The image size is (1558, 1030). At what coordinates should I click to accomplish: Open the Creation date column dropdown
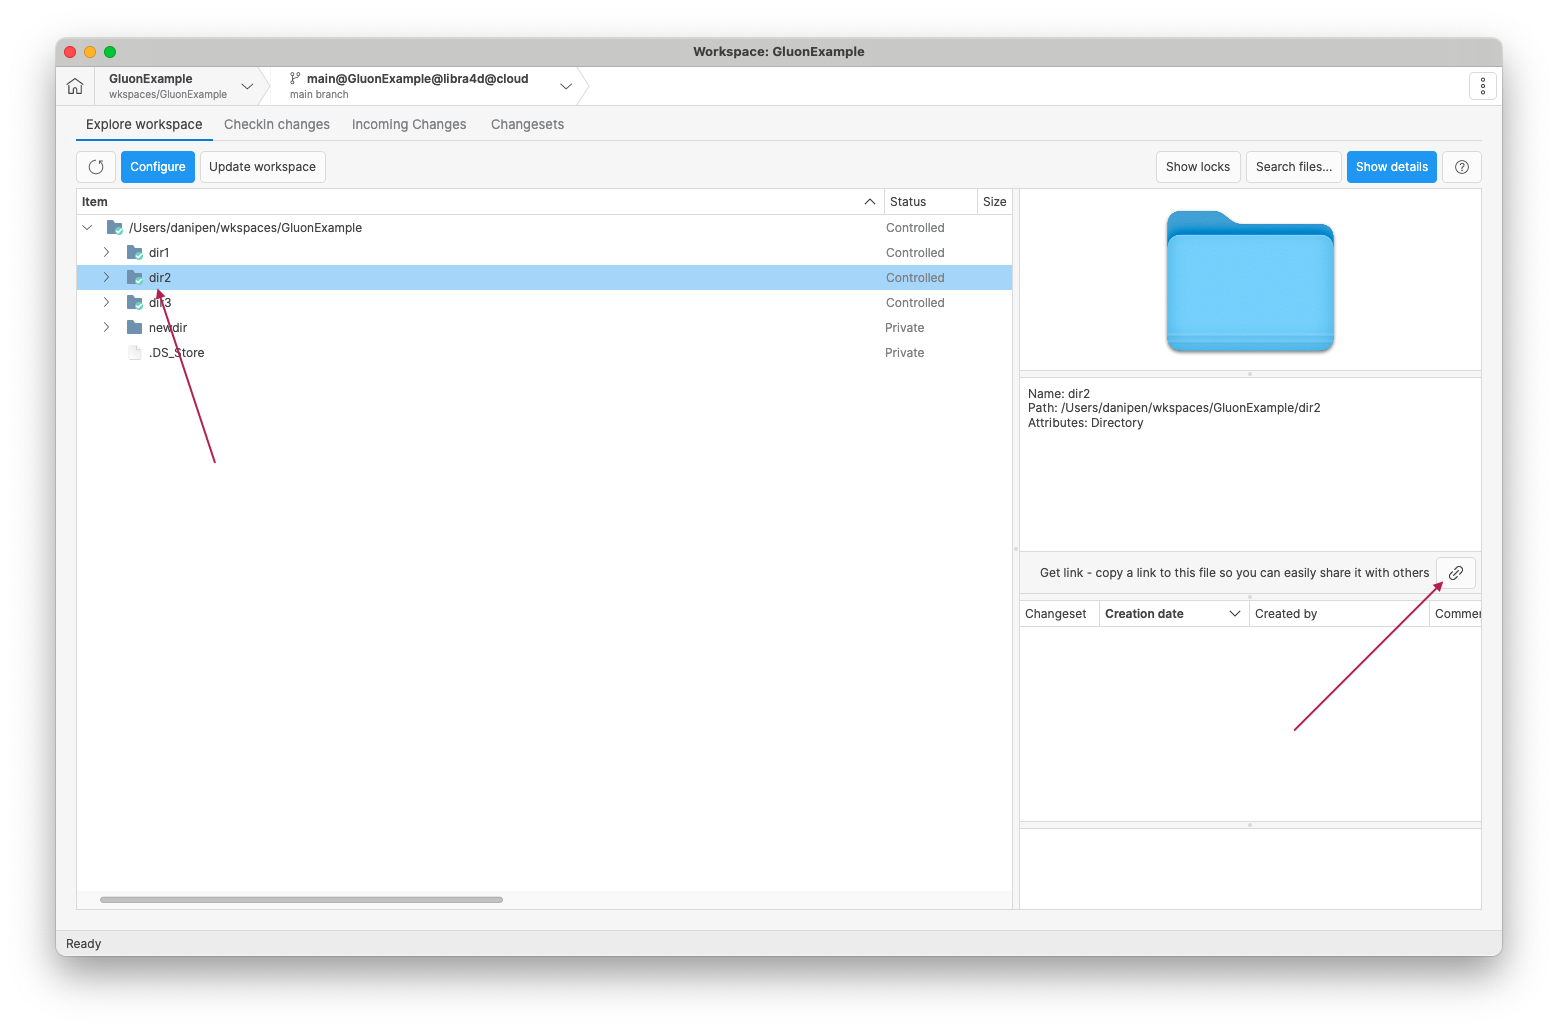click(1234, 613)
